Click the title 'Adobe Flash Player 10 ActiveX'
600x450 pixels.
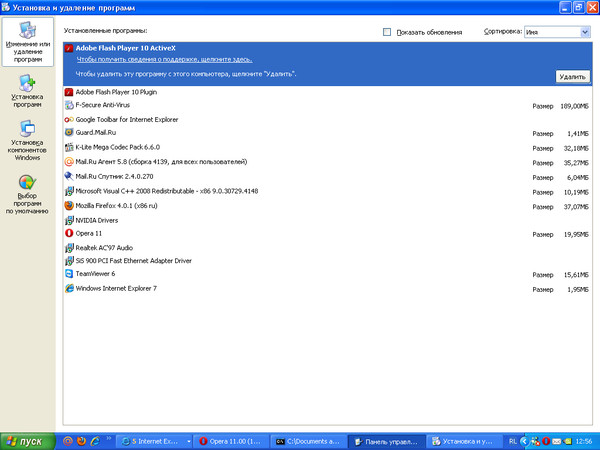(x=126, y=48)
